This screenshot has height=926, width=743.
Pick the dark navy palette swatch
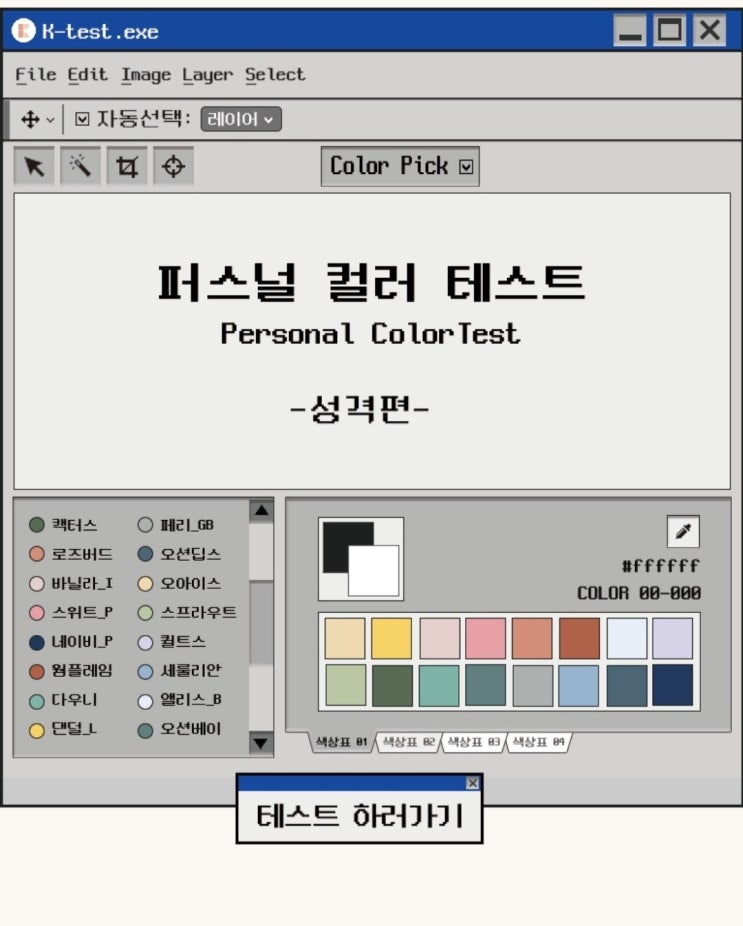pos(673,686)
